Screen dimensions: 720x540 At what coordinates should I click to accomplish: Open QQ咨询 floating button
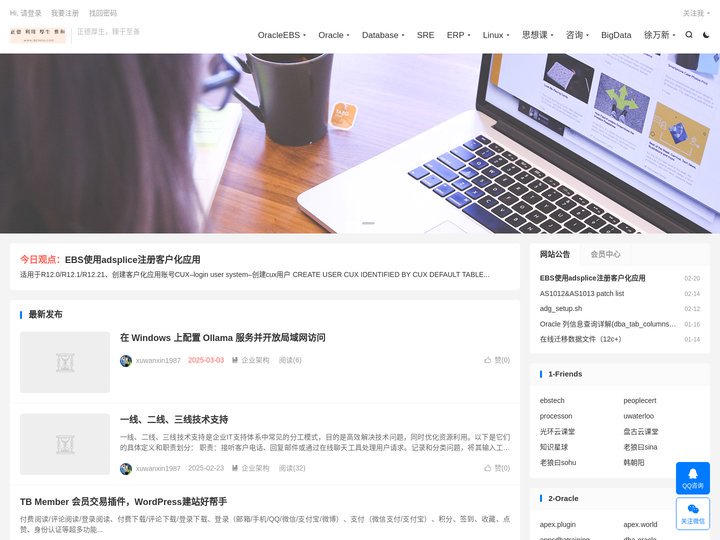tap(692, 478)
